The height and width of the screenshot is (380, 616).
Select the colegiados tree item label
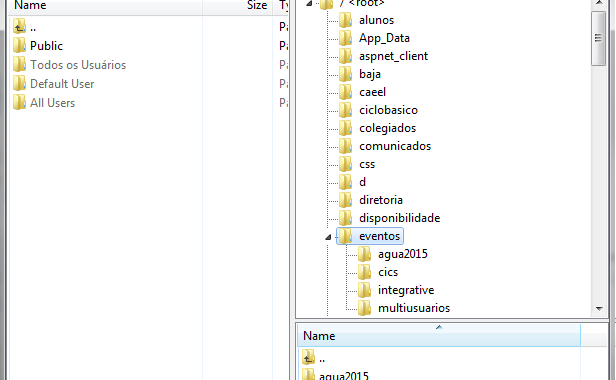(387, 128)
